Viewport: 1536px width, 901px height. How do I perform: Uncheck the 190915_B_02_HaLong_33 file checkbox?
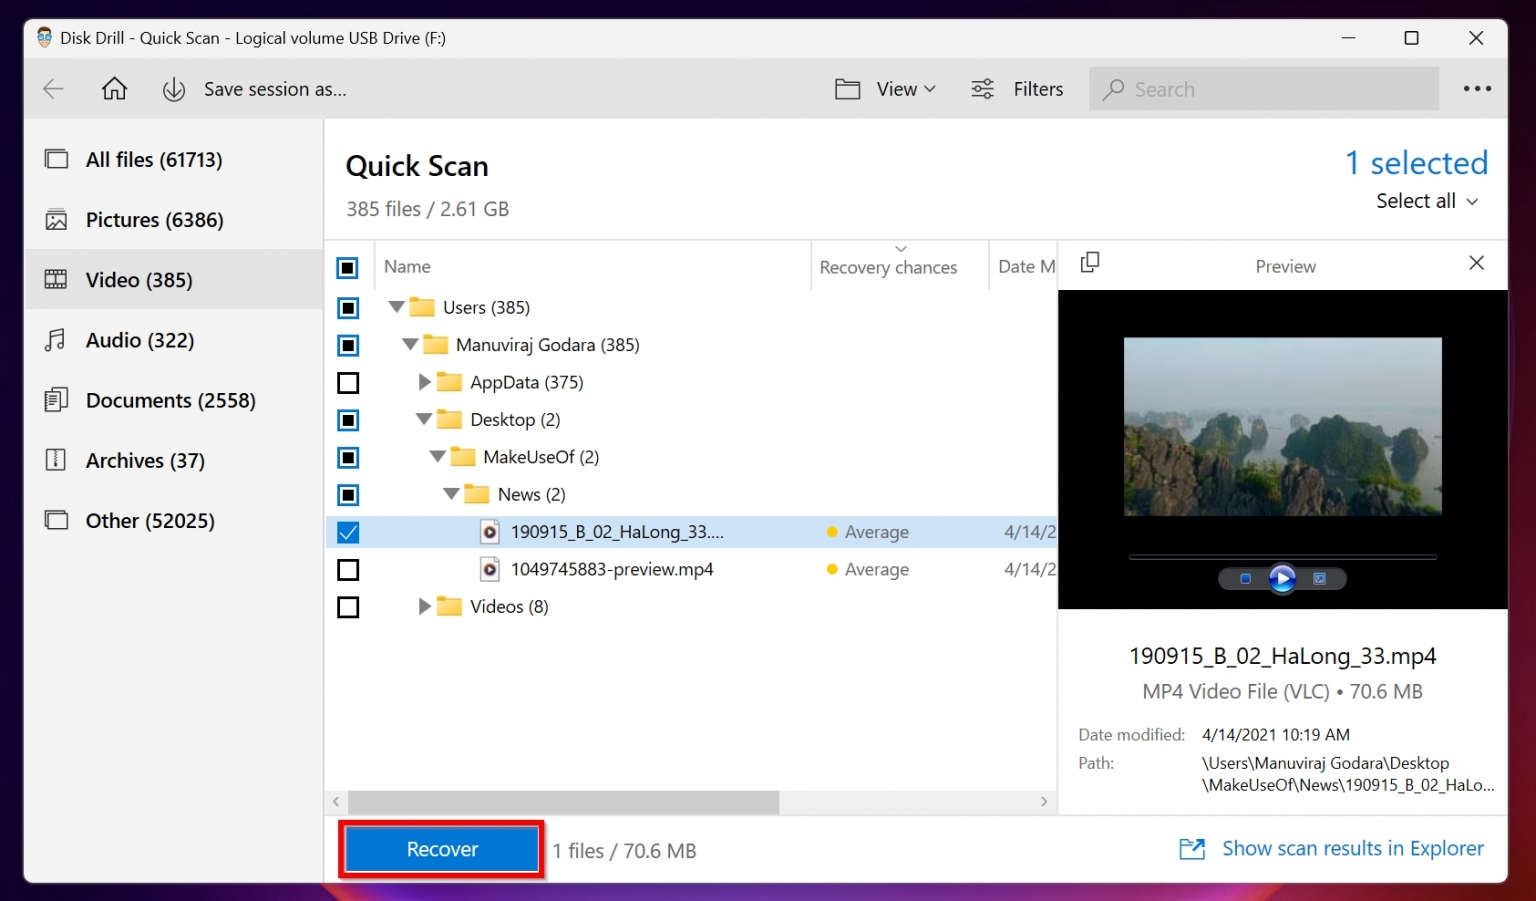[x=347, y=532]
